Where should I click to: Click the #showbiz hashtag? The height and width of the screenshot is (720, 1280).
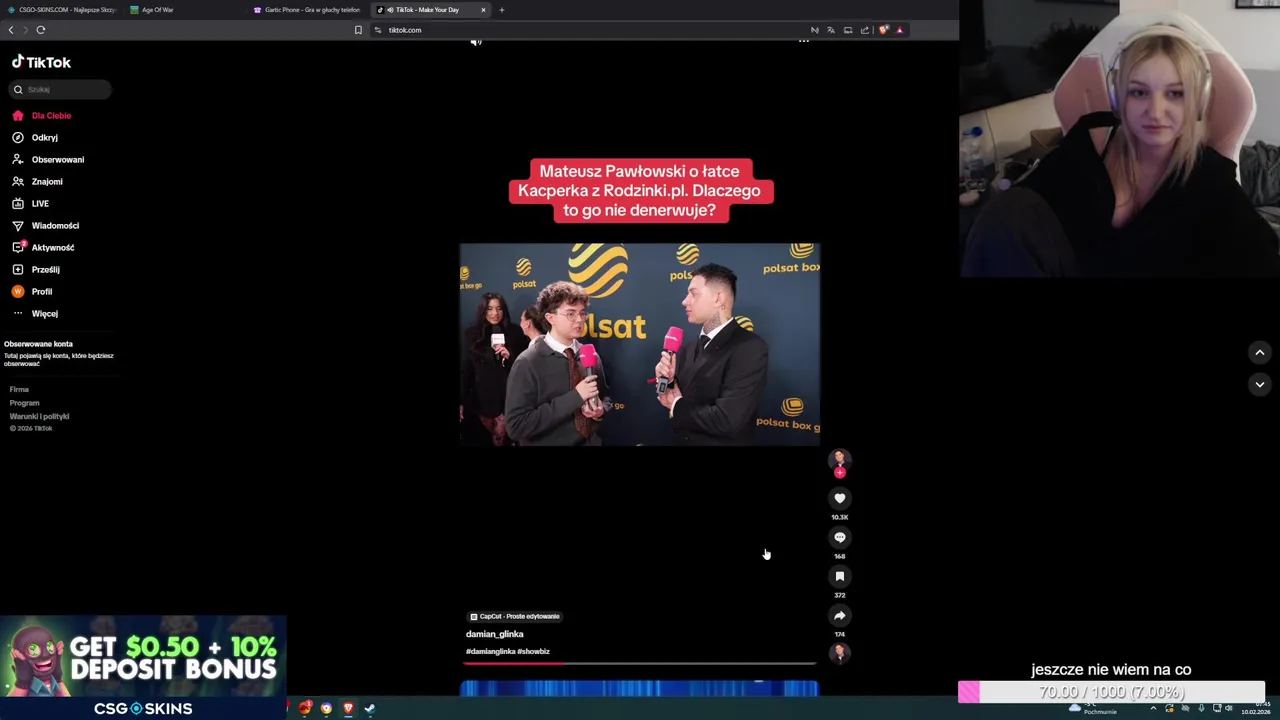[534, 651]
